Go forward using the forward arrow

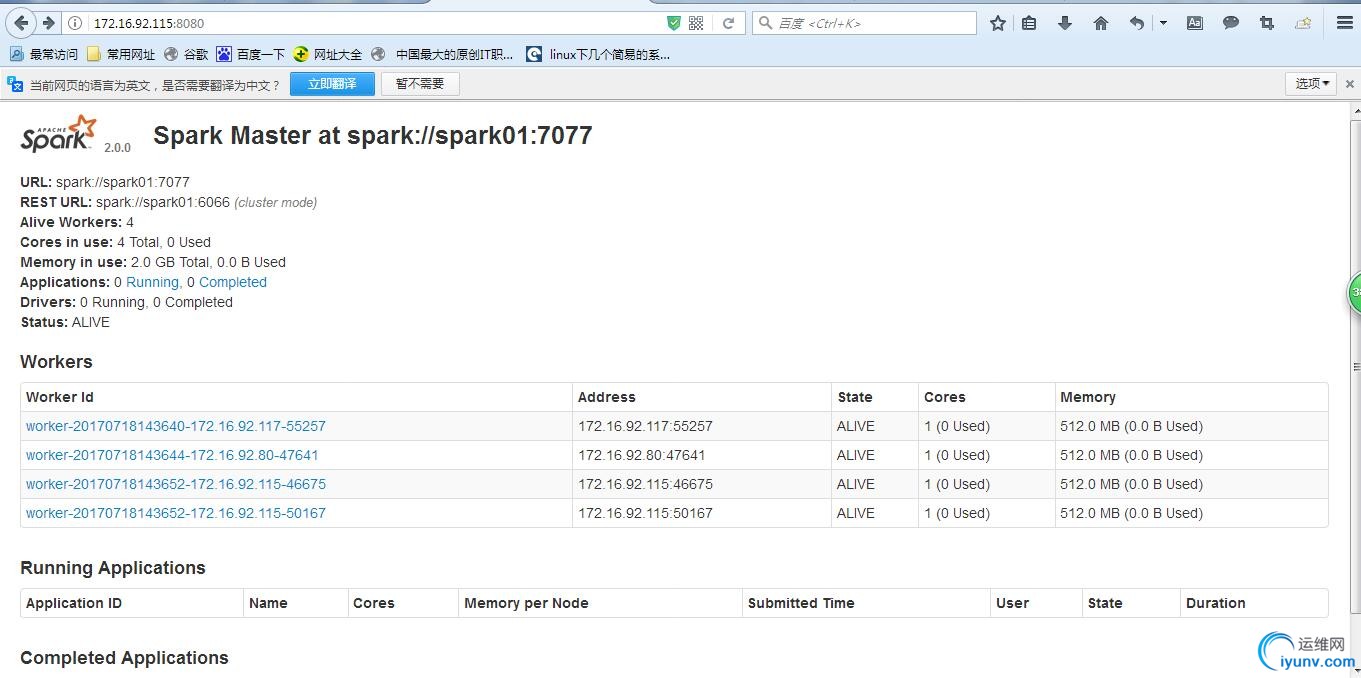coord(48,23)
